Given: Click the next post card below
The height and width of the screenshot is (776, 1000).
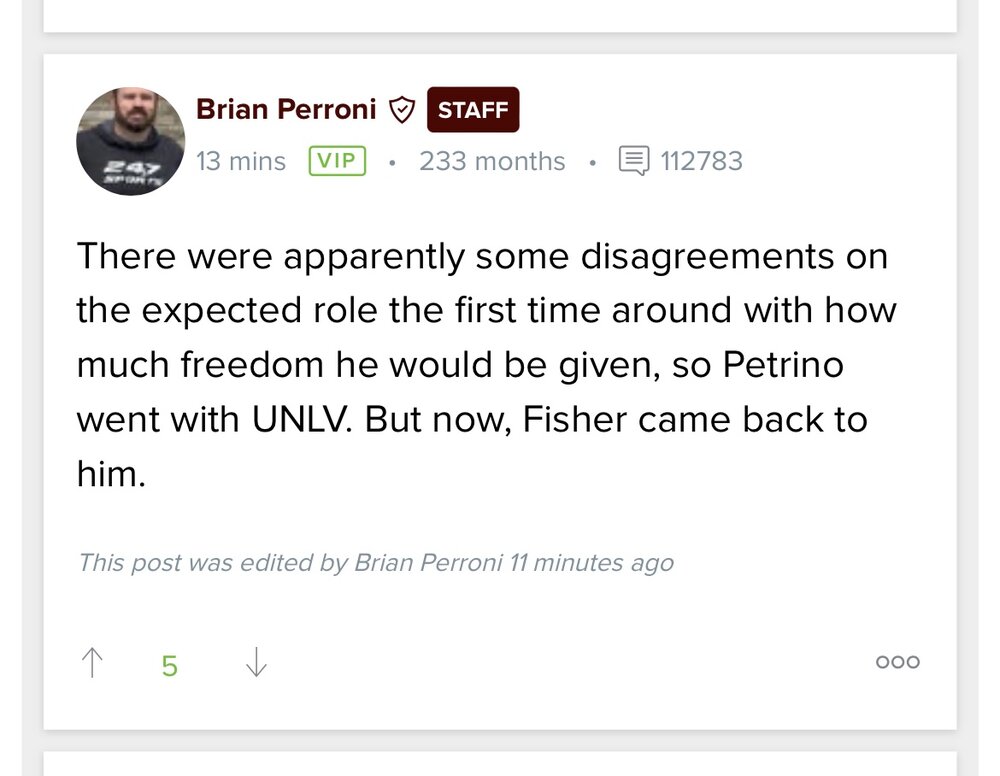Looking at the screenshot, I should [x=500, y=763].
